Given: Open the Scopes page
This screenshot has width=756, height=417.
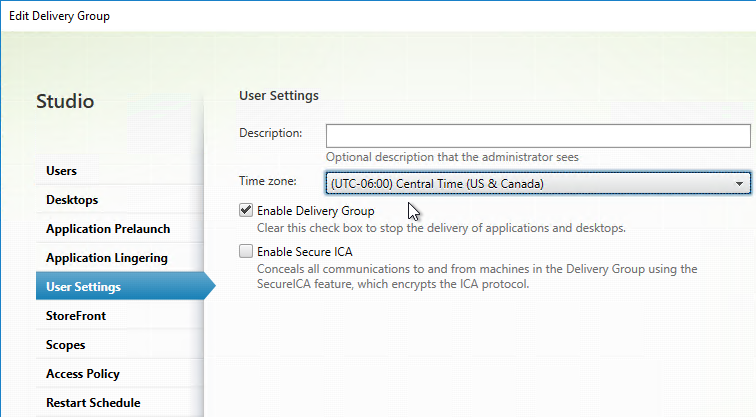Looking at the screenshot, I should click(66, 345).
